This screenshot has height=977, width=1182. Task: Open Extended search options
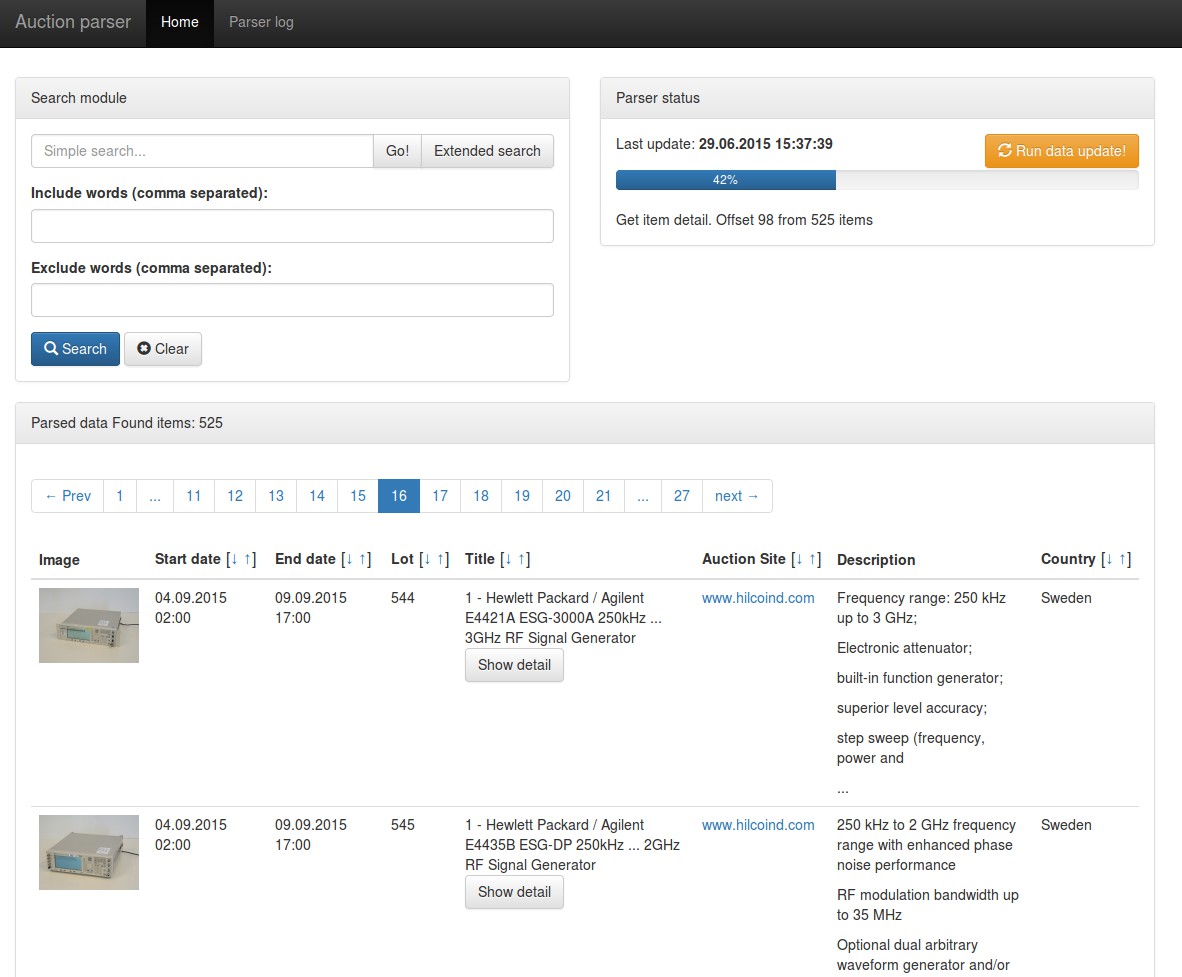point(487,151)
